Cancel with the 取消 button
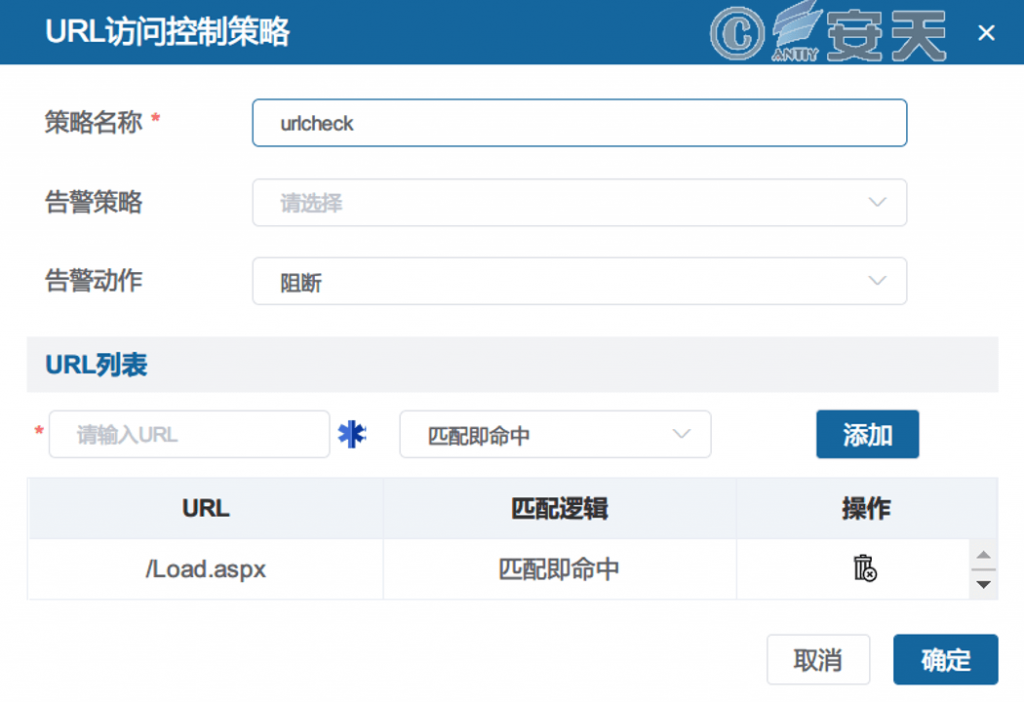 click(x=818, y=660)
